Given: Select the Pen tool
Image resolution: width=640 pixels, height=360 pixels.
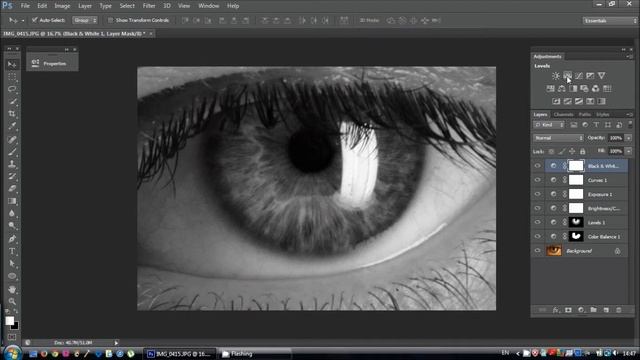Looking at the screenshot, I should click(x=12, y=239).
